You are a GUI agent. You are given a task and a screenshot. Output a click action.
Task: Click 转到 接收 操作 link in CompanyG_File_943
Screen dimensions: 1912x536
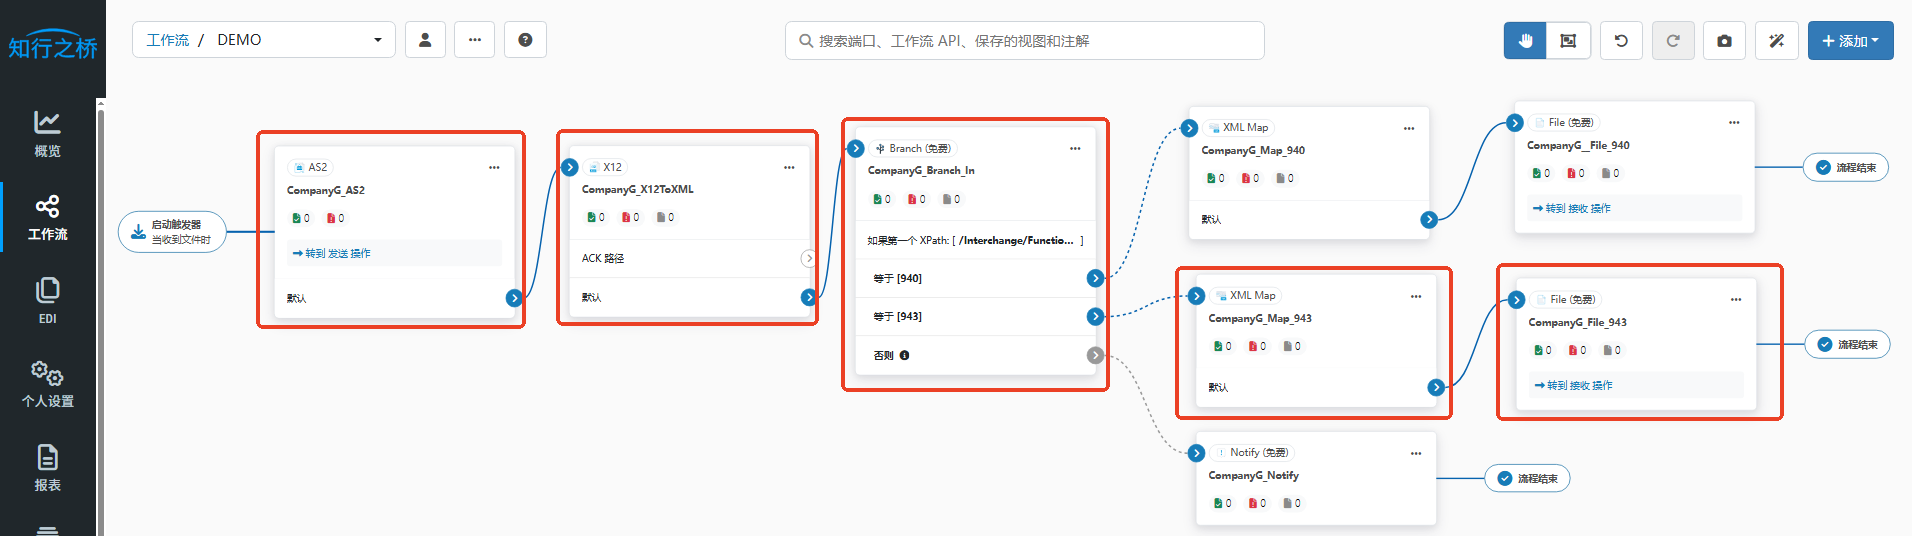pyautogui.click(x=1574, y=385)
